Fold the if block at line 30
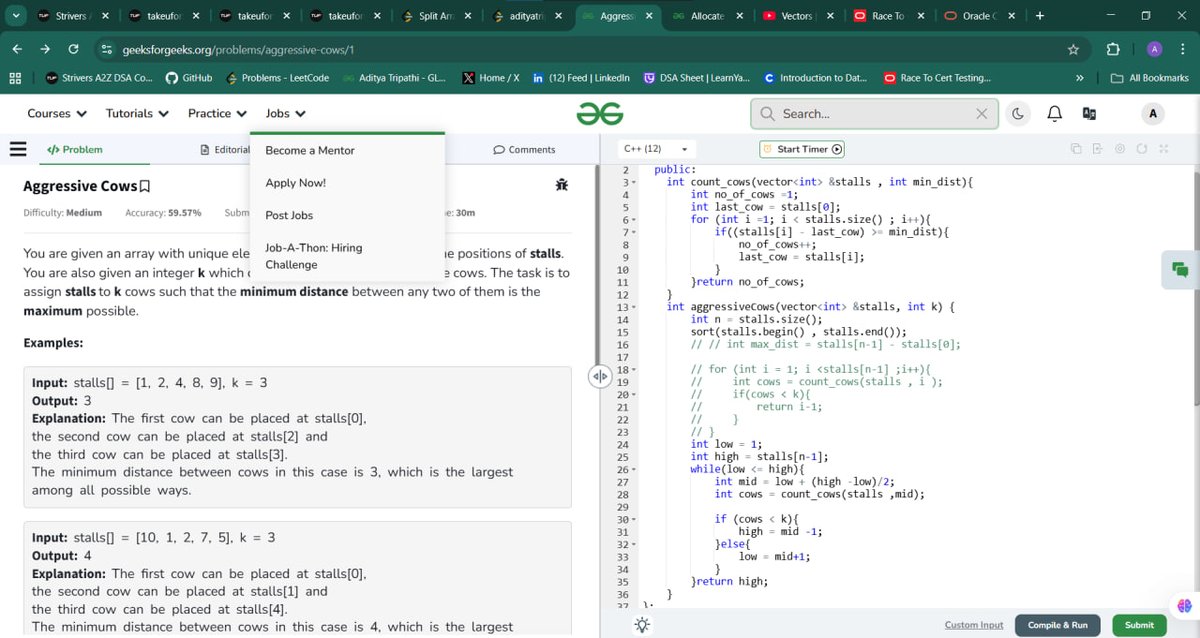The image size is (1200, 638). (633, 520)
